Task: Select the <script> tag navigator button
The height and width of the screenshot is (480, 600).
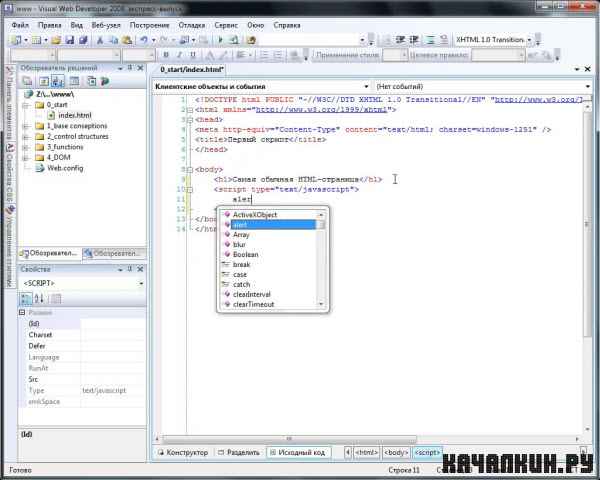Action: [x=427, y=452]
